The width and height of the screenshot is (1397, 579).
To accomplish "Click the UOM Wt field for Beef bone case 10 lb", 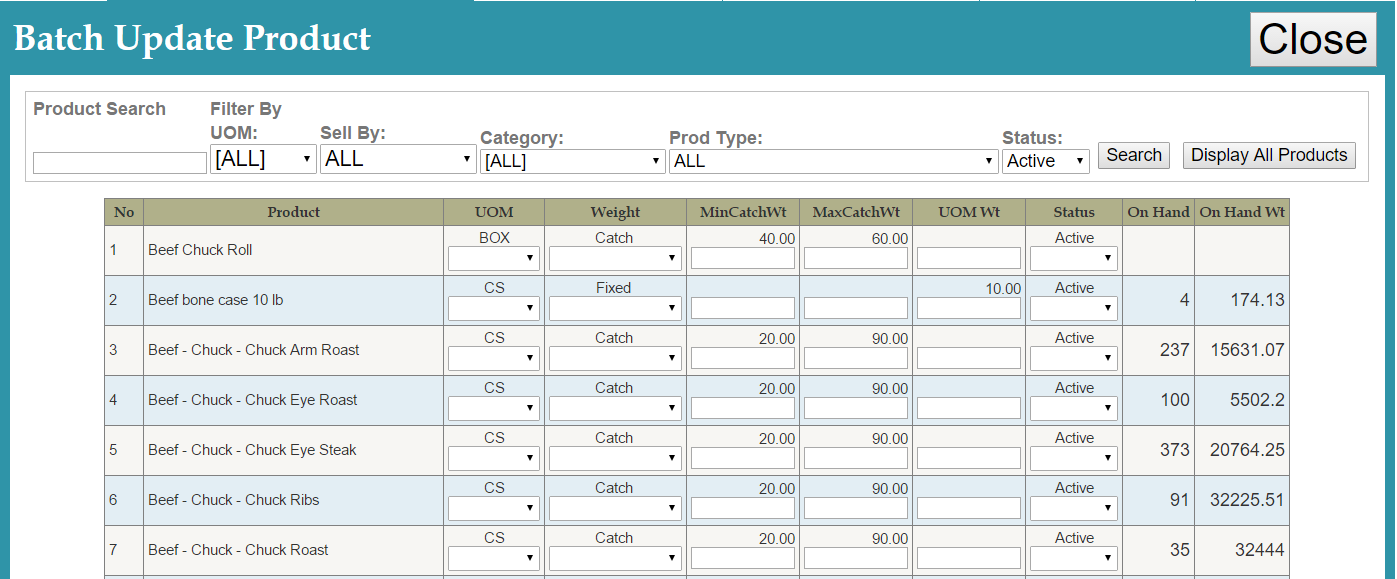I will [x=969, y=308].
